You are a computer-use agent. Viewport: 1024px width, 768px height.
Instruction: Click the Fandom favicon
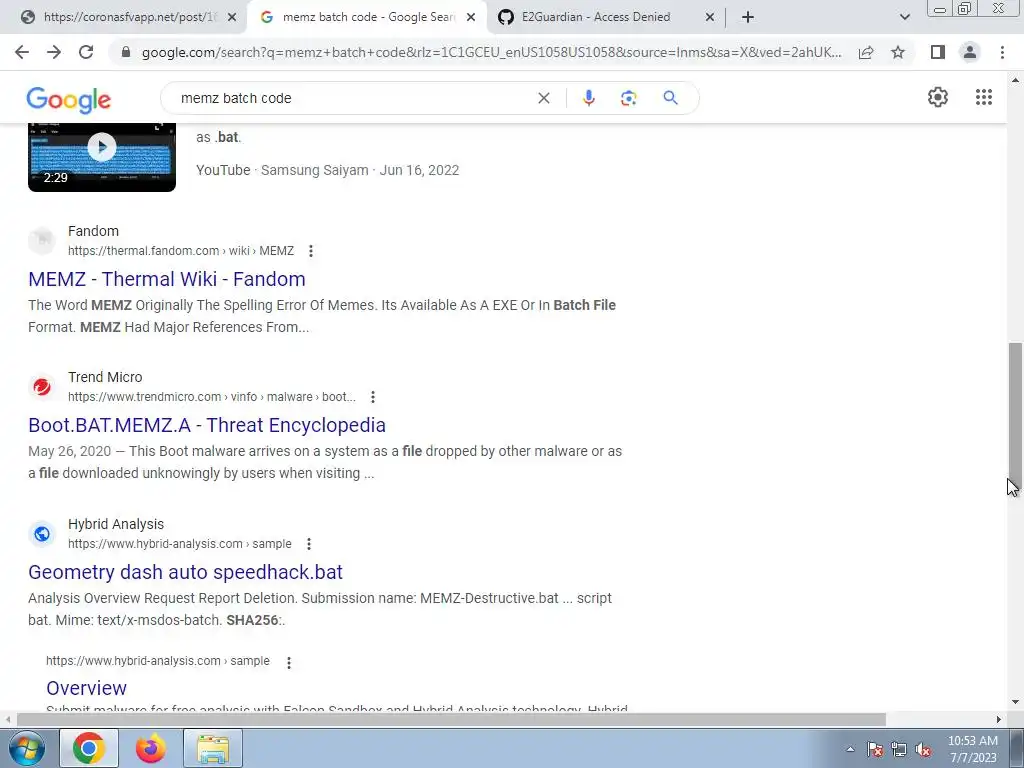(x=42, y=240)
